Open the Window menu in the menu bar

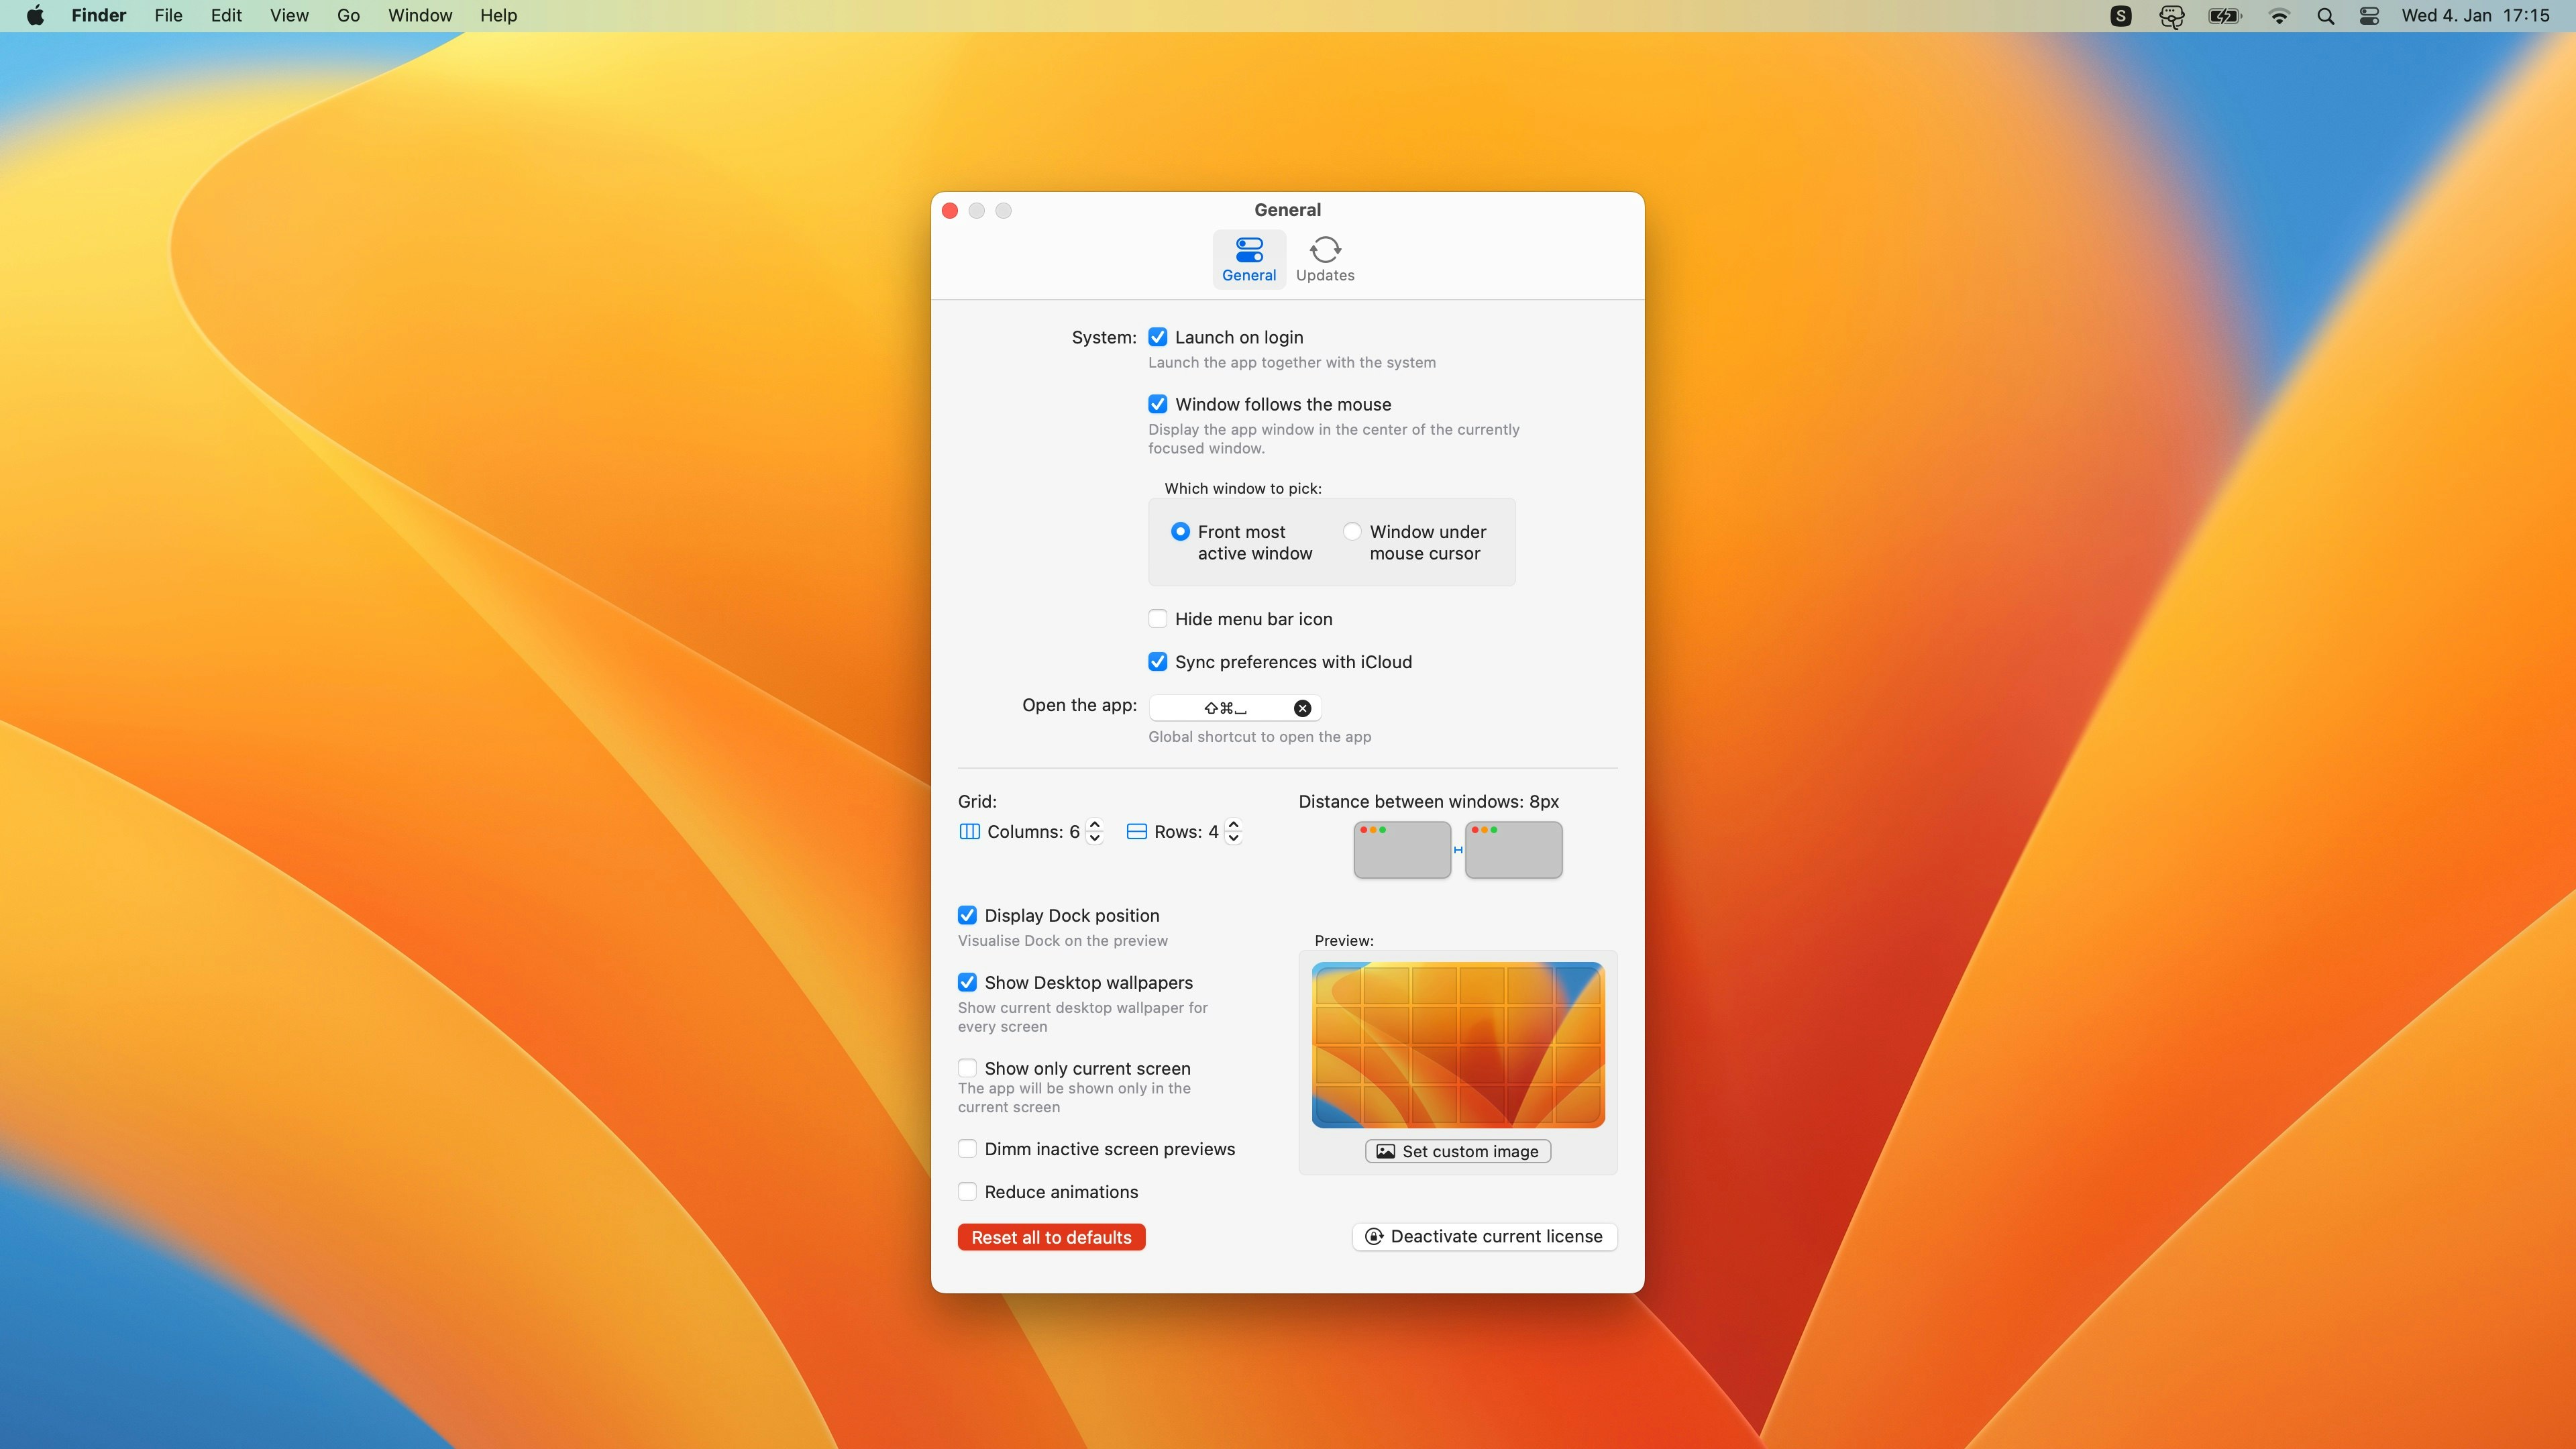(x=420, y=16)
